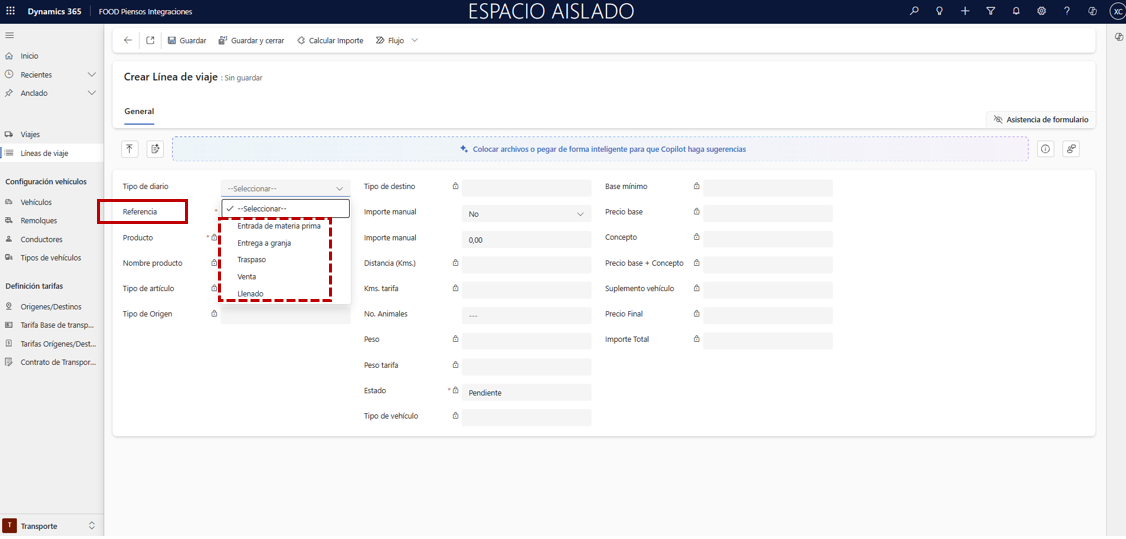Expand the Recientes section
Image resolution: width=1126 pixels, height=539 pixels.
click(x=92, y=75)
